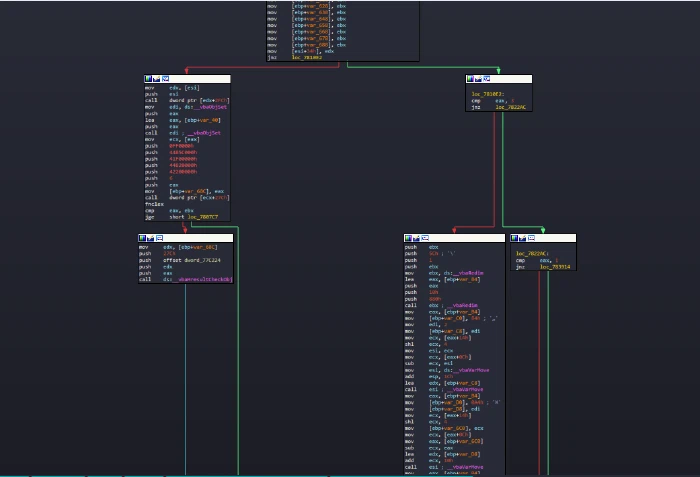Screen dimensions: 700x477
Task: Click pencil edit icon on __vbaHresultCheckObj block
Action: (151, 238)
